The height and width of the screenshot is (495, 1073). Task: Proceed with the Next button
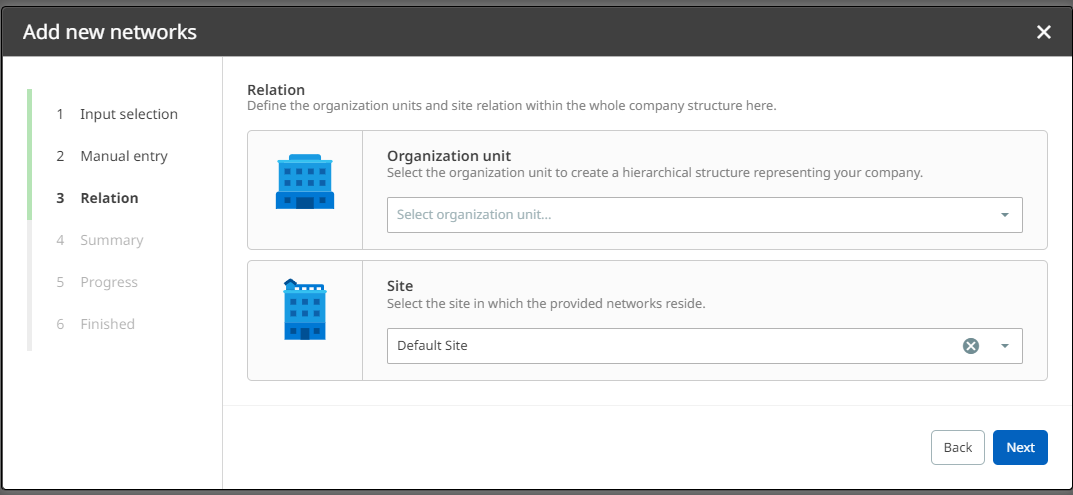pyautogui.click(x=1019, y=447)
